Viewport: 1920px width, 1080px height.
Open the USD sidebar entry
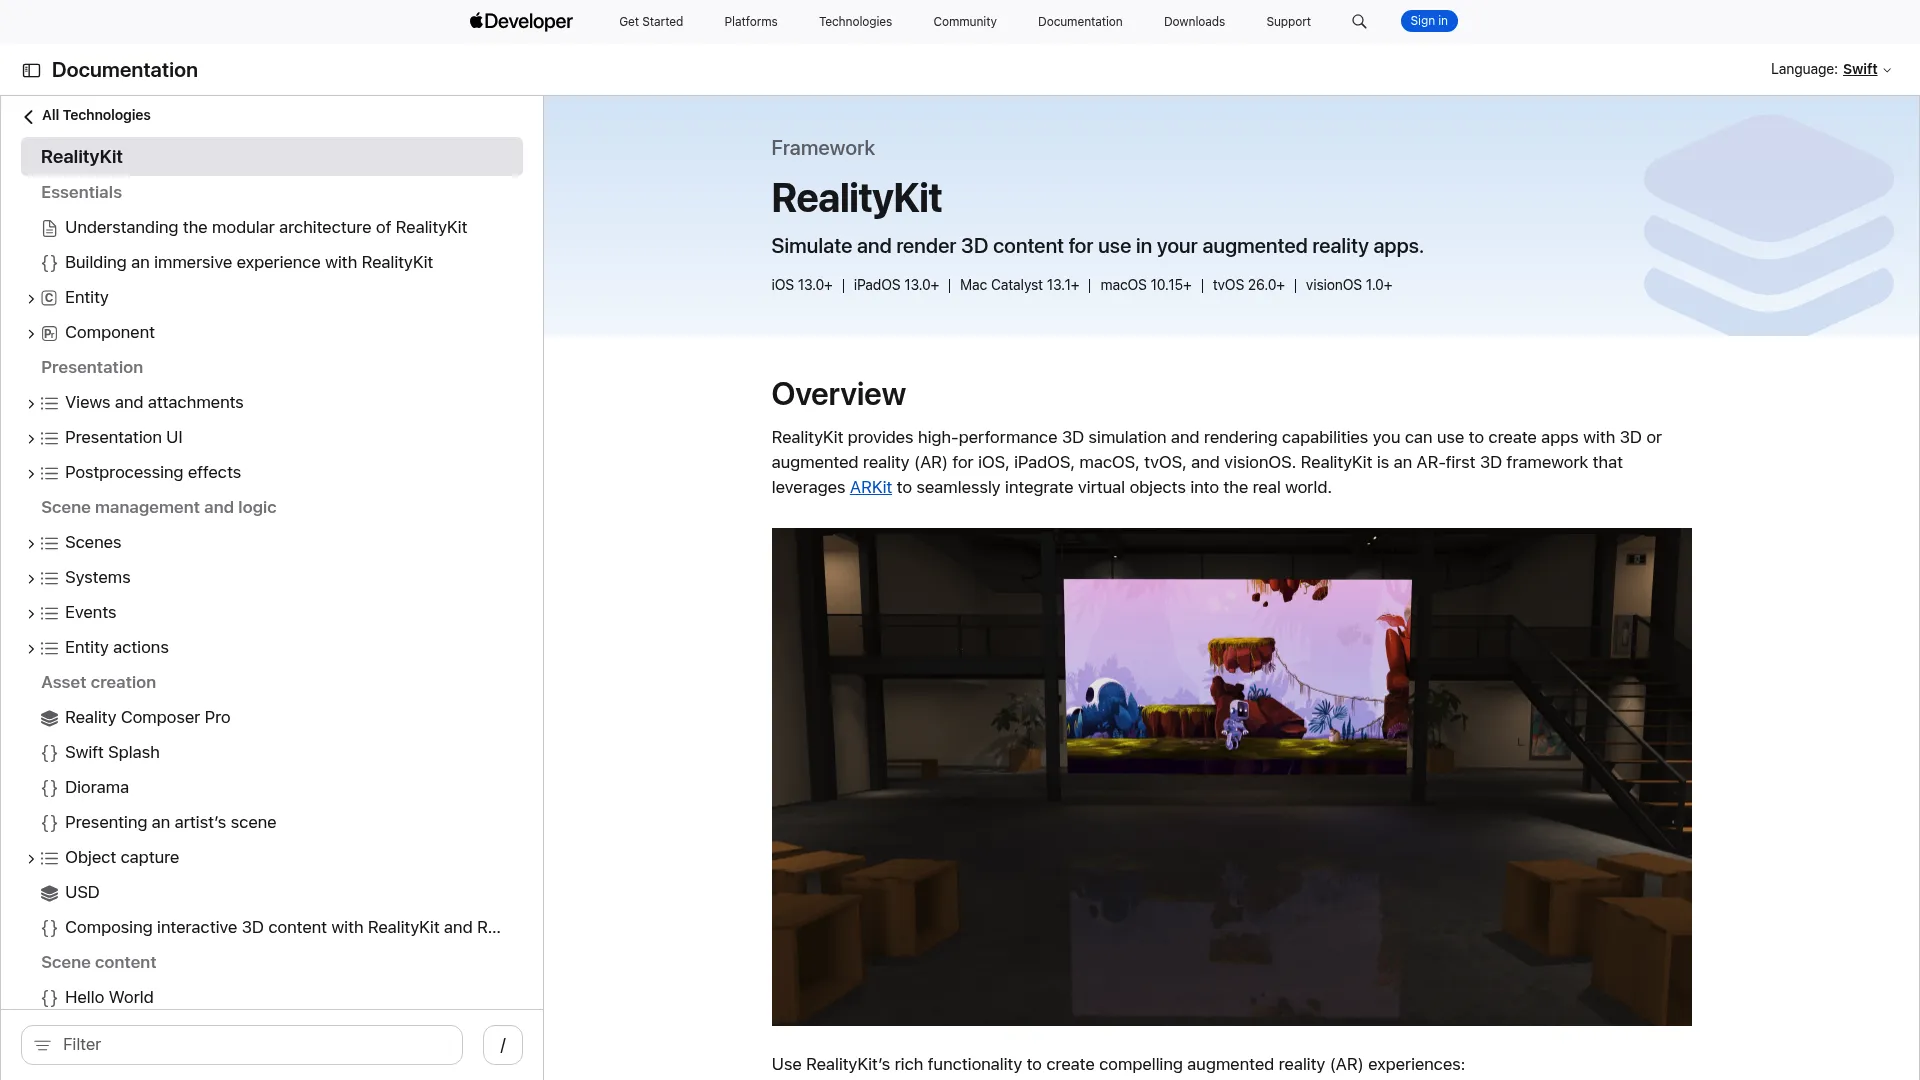tap(82, 893)
